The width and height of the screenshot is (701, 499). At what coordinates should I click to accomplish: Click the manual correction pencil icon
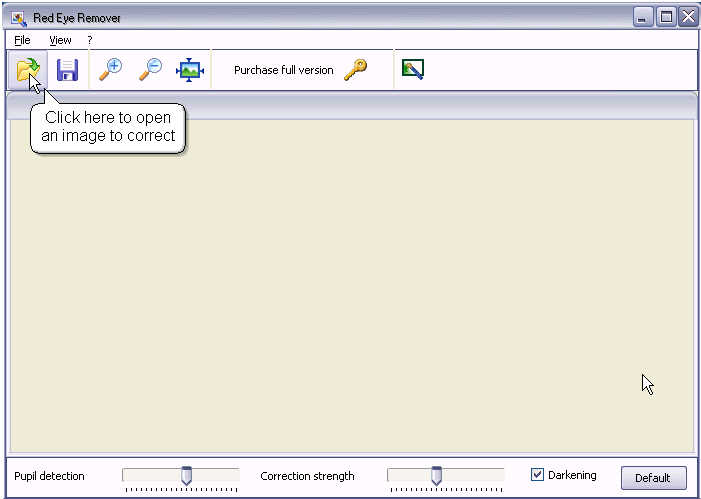point(413,70)
